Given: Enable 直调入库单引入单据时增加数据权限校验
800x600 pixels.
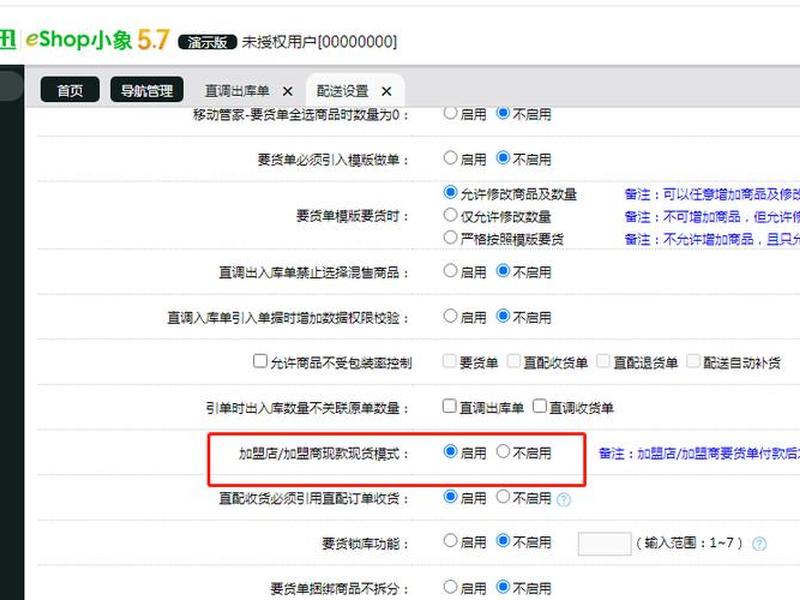Looking at the screenshot, I should click(450, 316).
